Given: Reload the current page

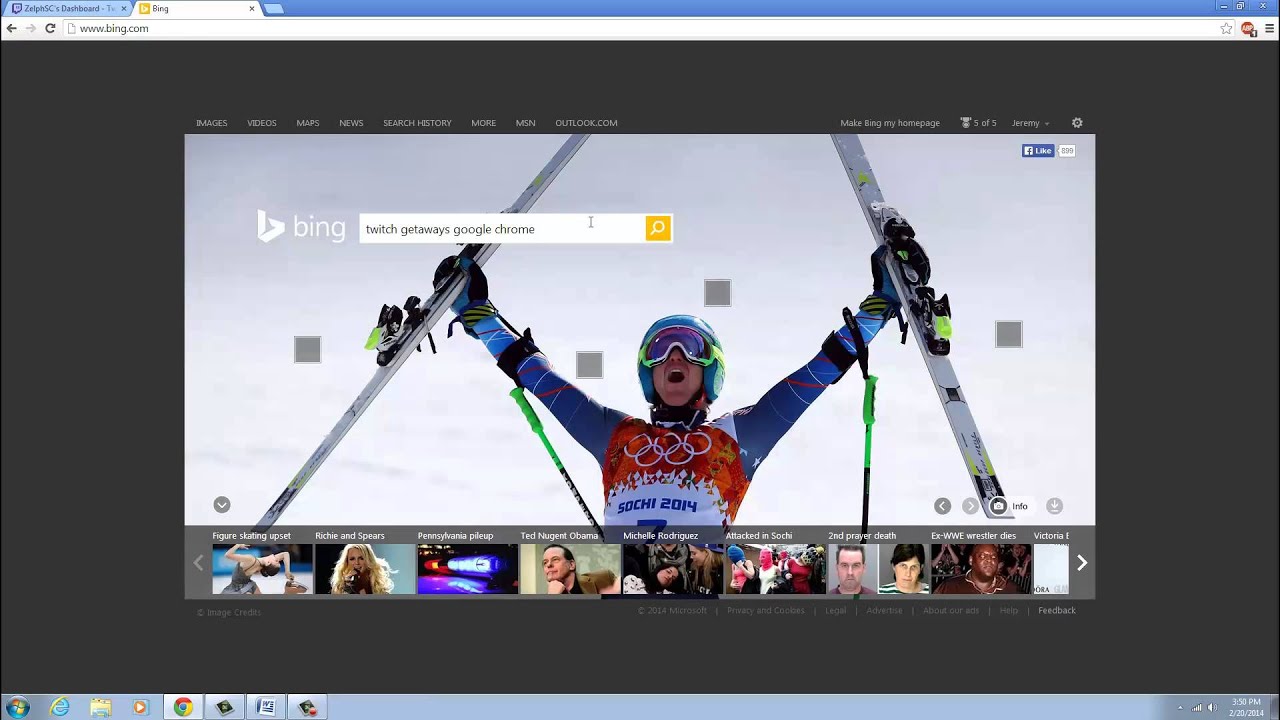Looking at the screenshot, I should (50, 28).
